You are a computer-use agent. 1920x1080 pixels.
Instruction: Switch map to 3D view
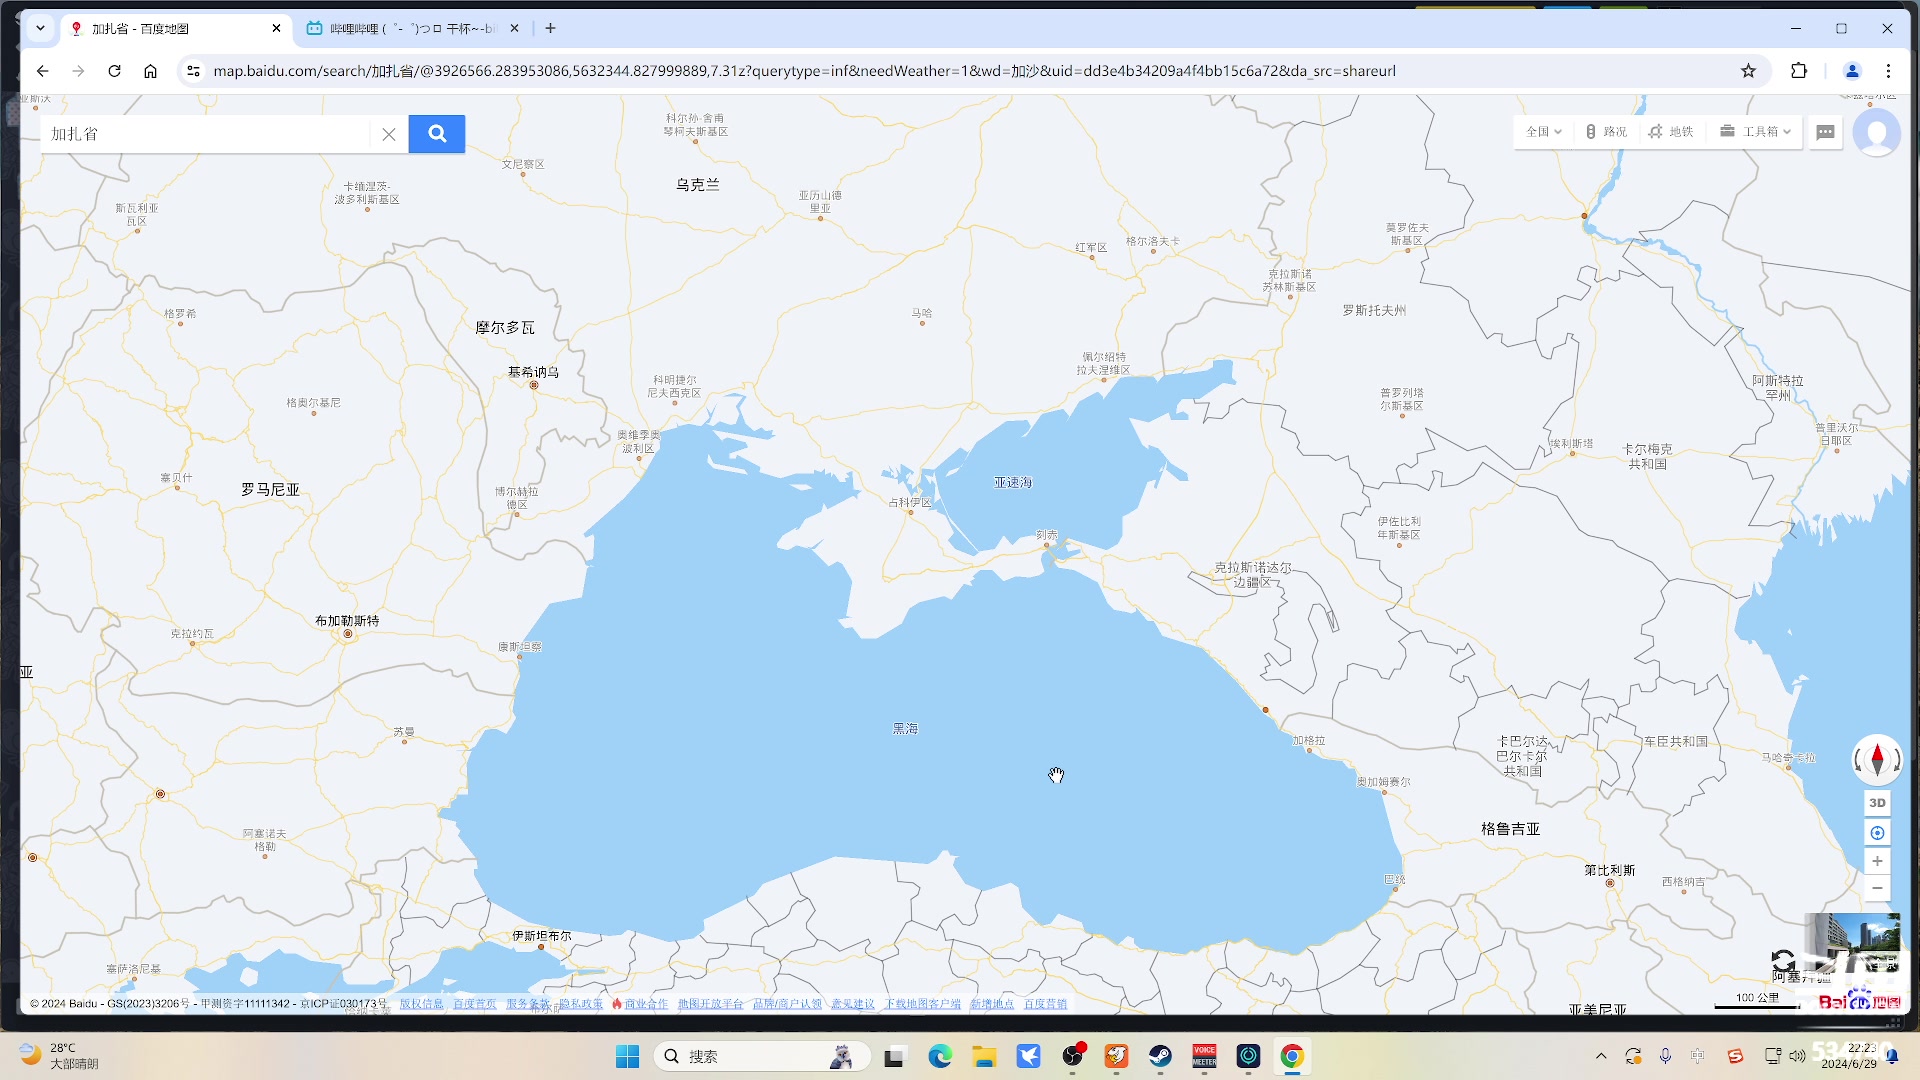[x=1877, y=803]
